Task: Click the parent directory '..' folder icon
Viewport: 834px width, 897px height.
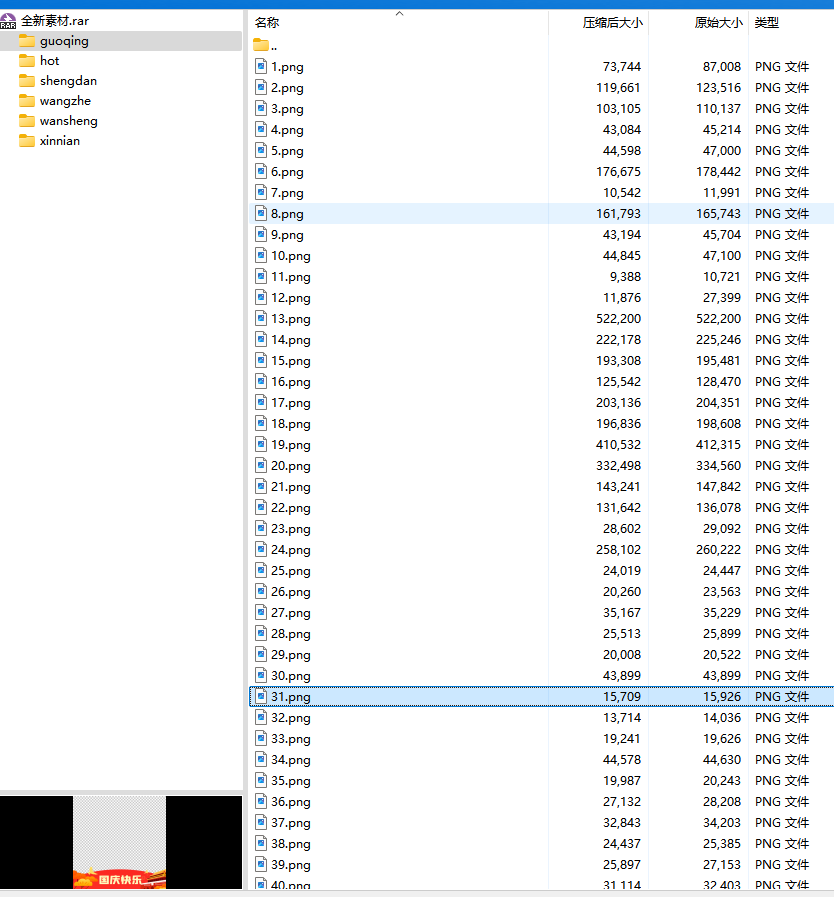Action: (261, 45)
